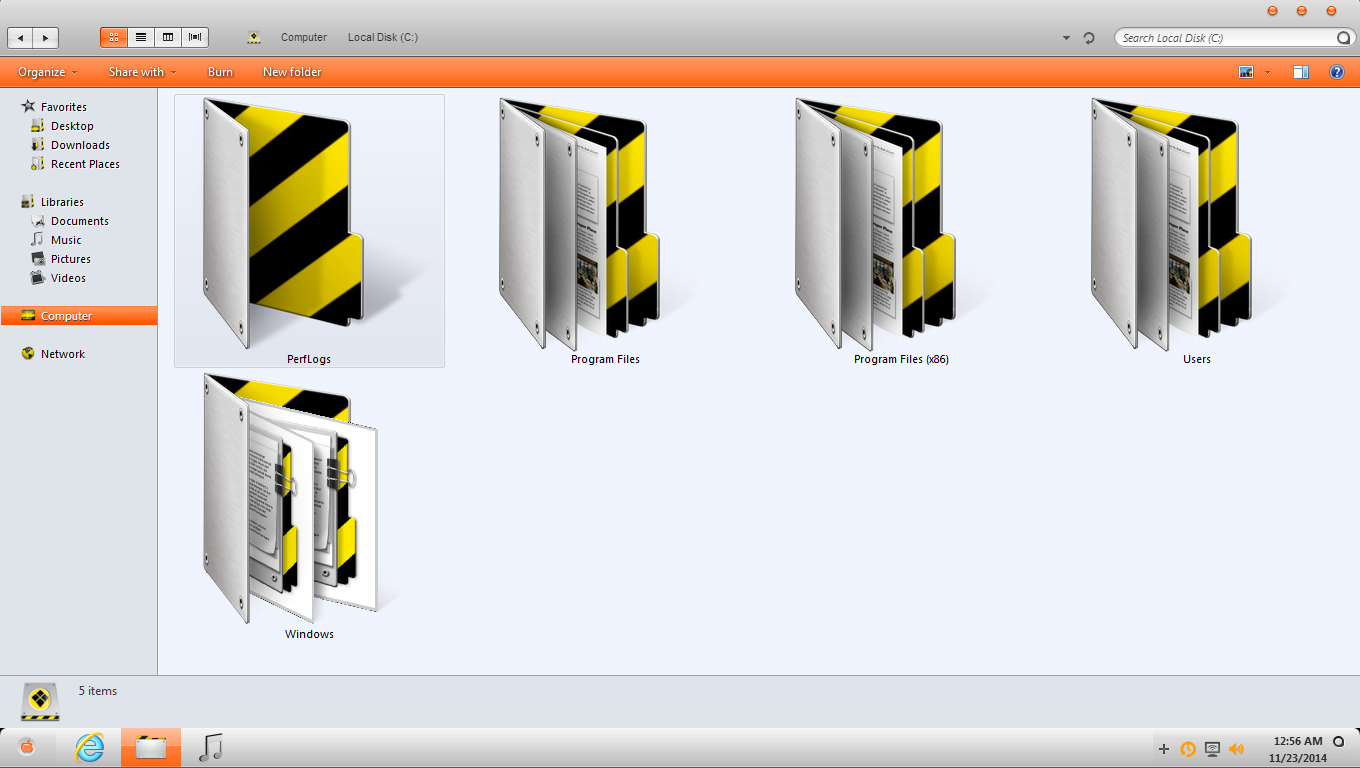Image resolution: width=1360 pixels, height=768 pixels.
Task: Switch to list view layout
Action: pyautogui.click(x=141, y=37)
